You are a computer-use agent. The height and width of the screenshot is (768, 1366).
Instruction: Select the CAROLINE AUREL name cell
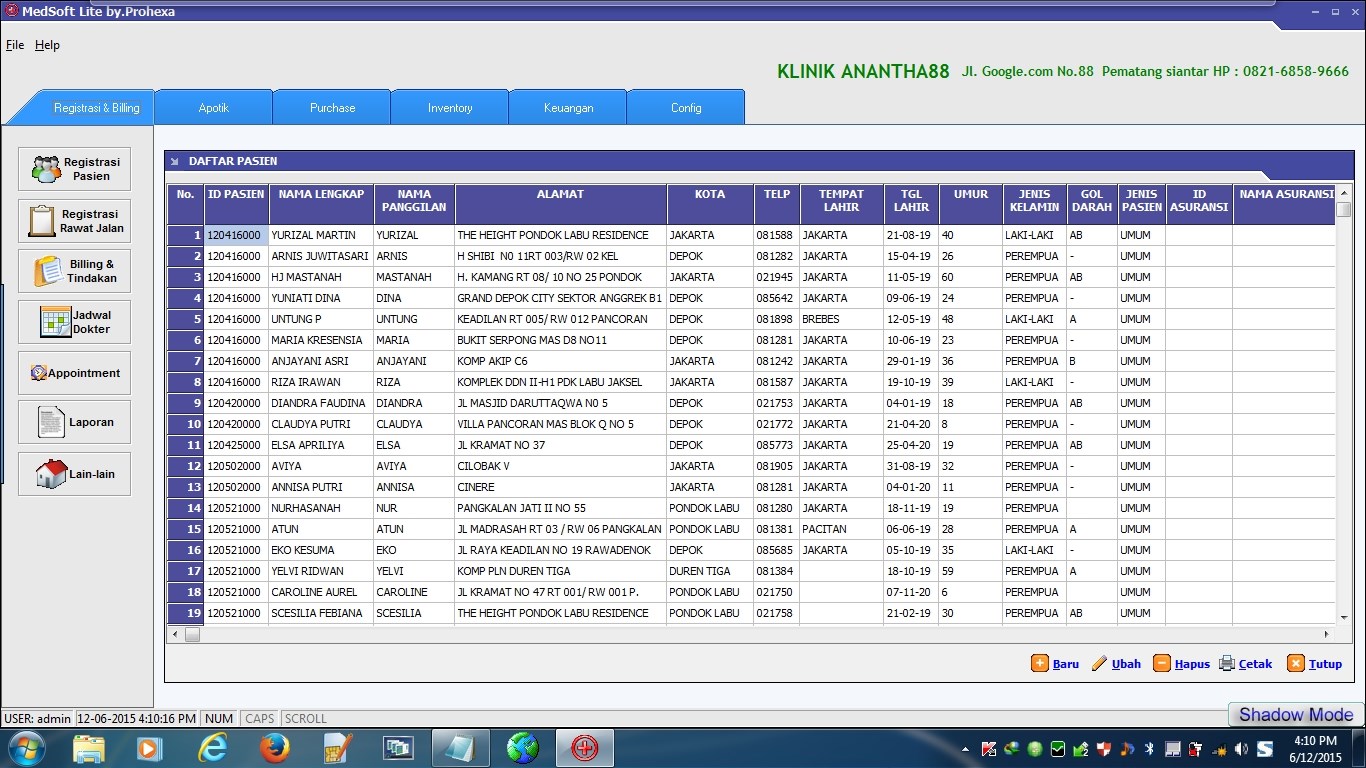321,592
